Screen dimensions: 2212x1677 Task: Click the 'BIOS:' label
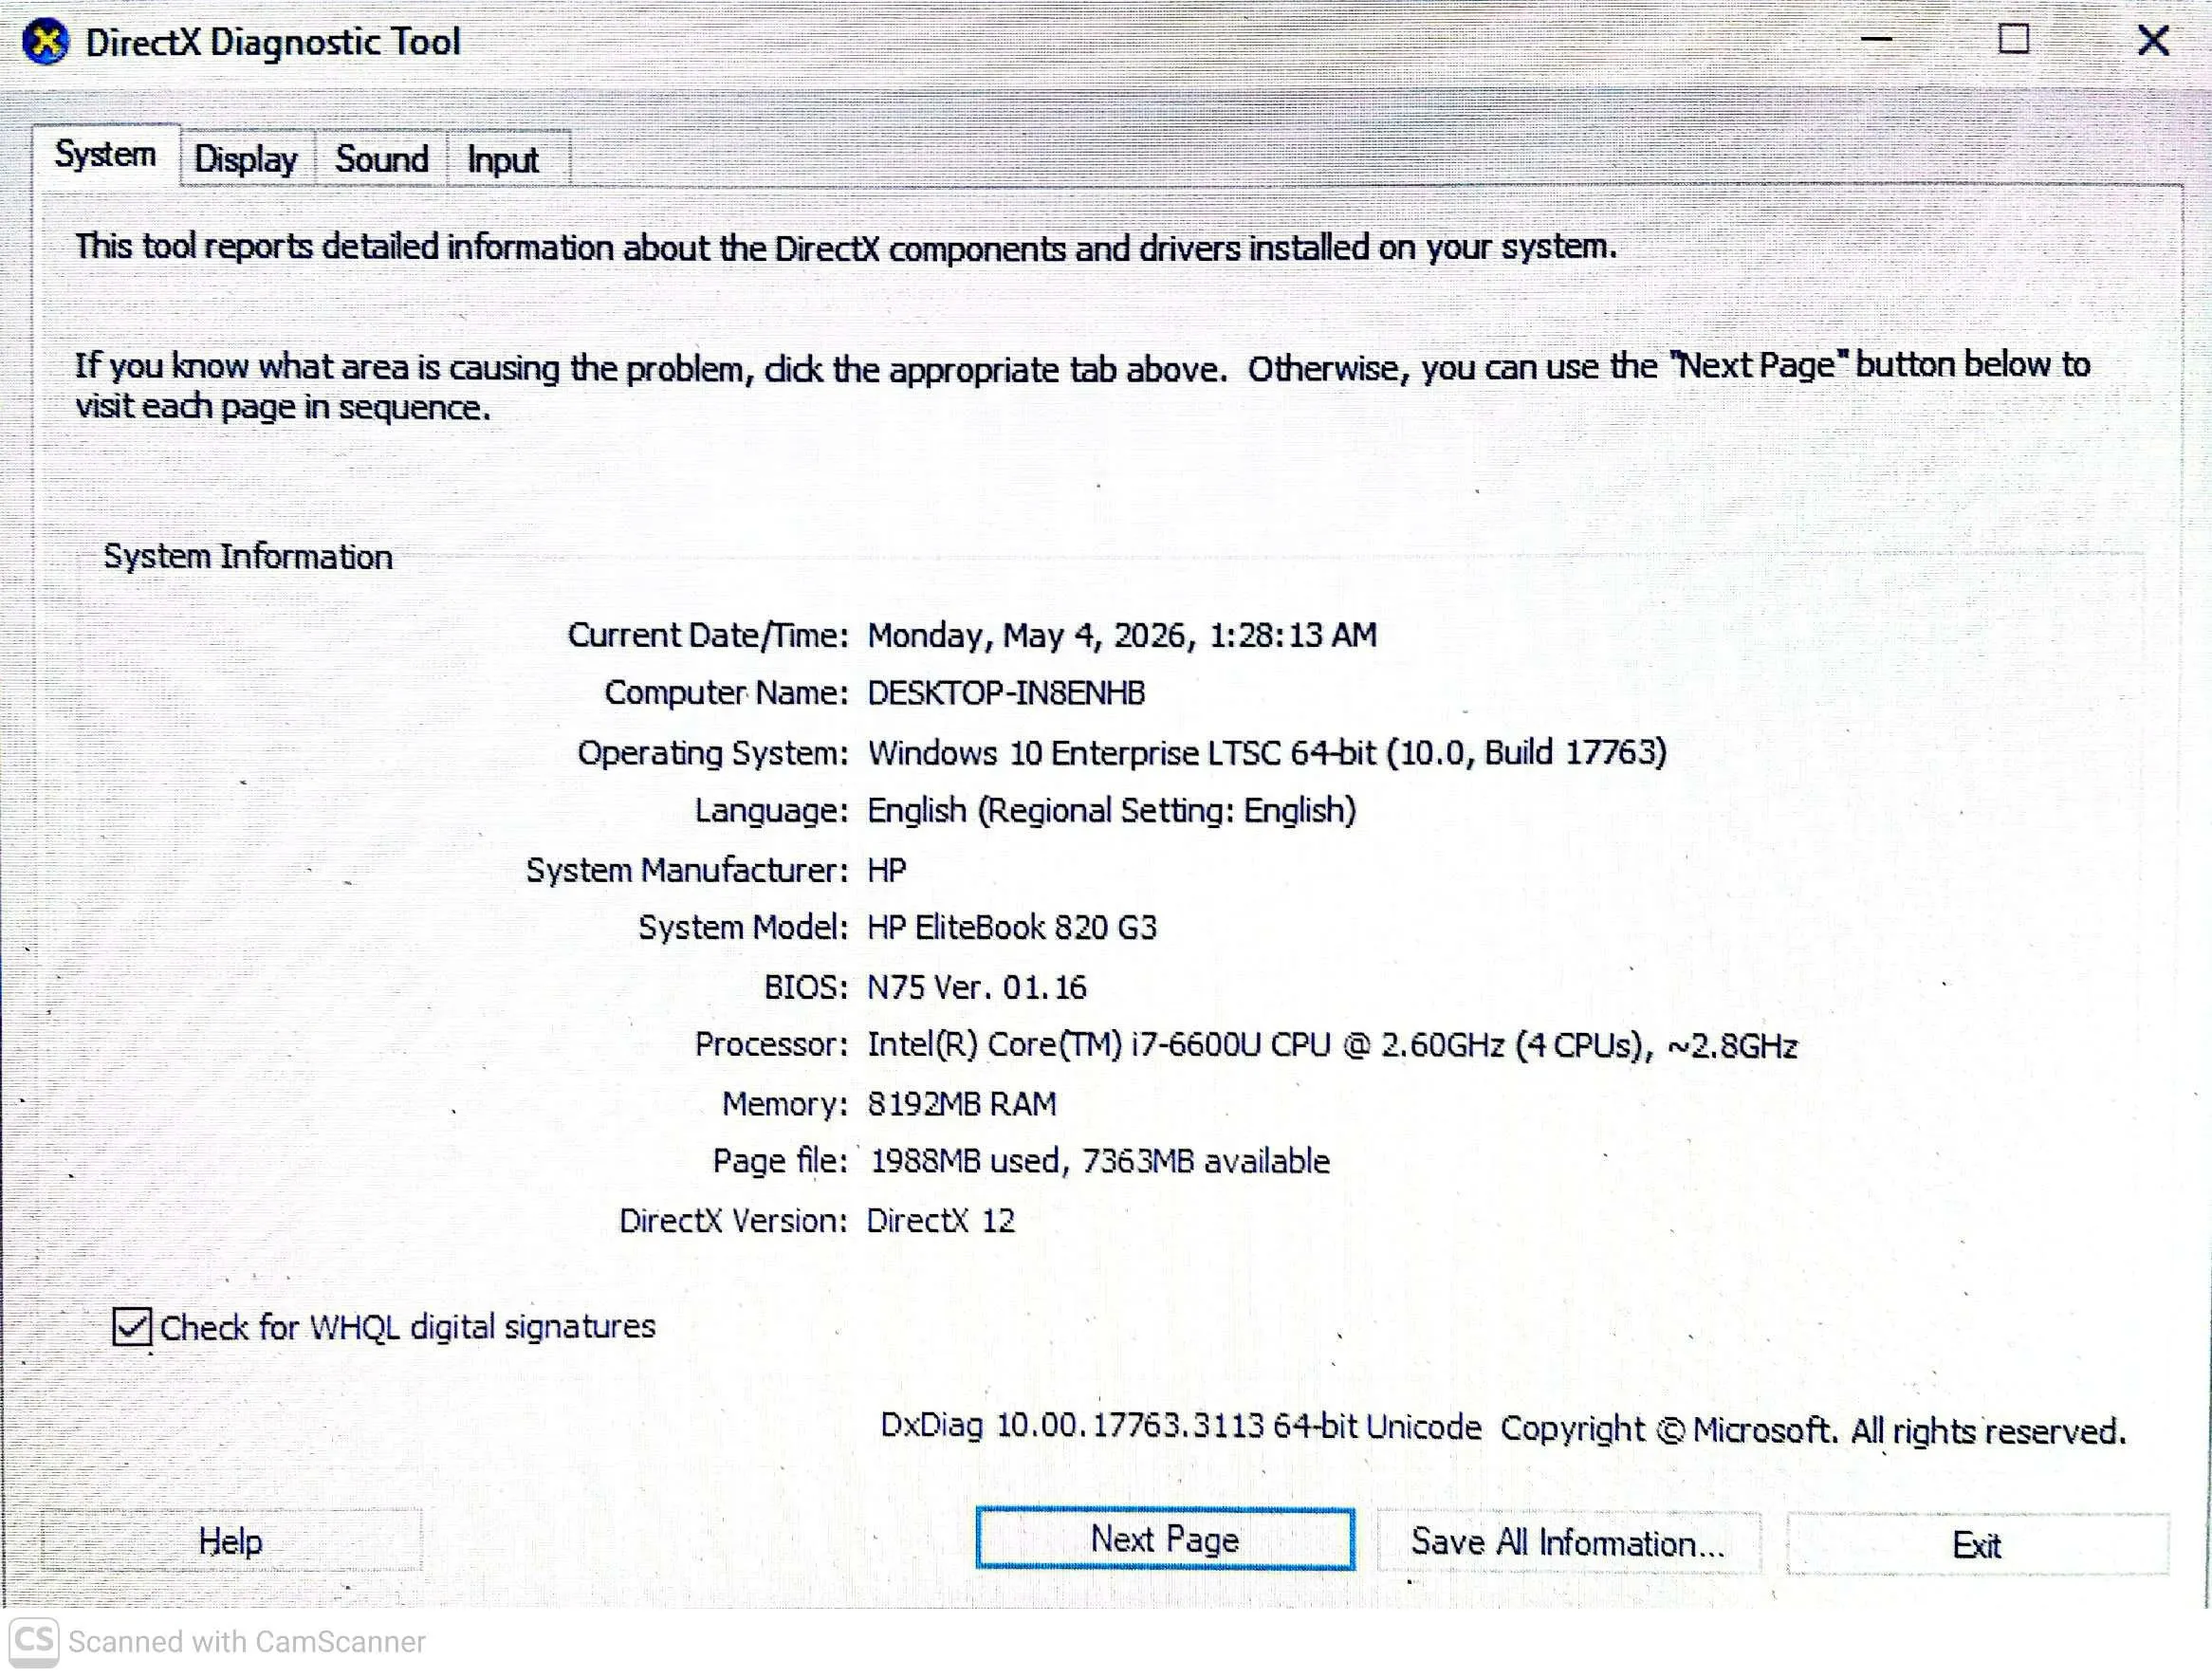(x=806, y=987)
